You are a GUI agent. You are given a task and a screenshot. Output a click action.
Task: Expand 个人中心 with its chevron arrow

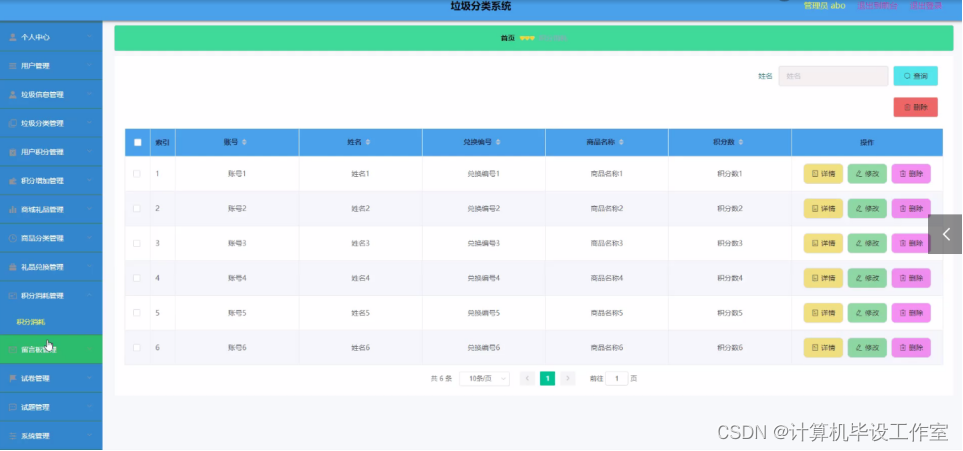tap(90, 37)
